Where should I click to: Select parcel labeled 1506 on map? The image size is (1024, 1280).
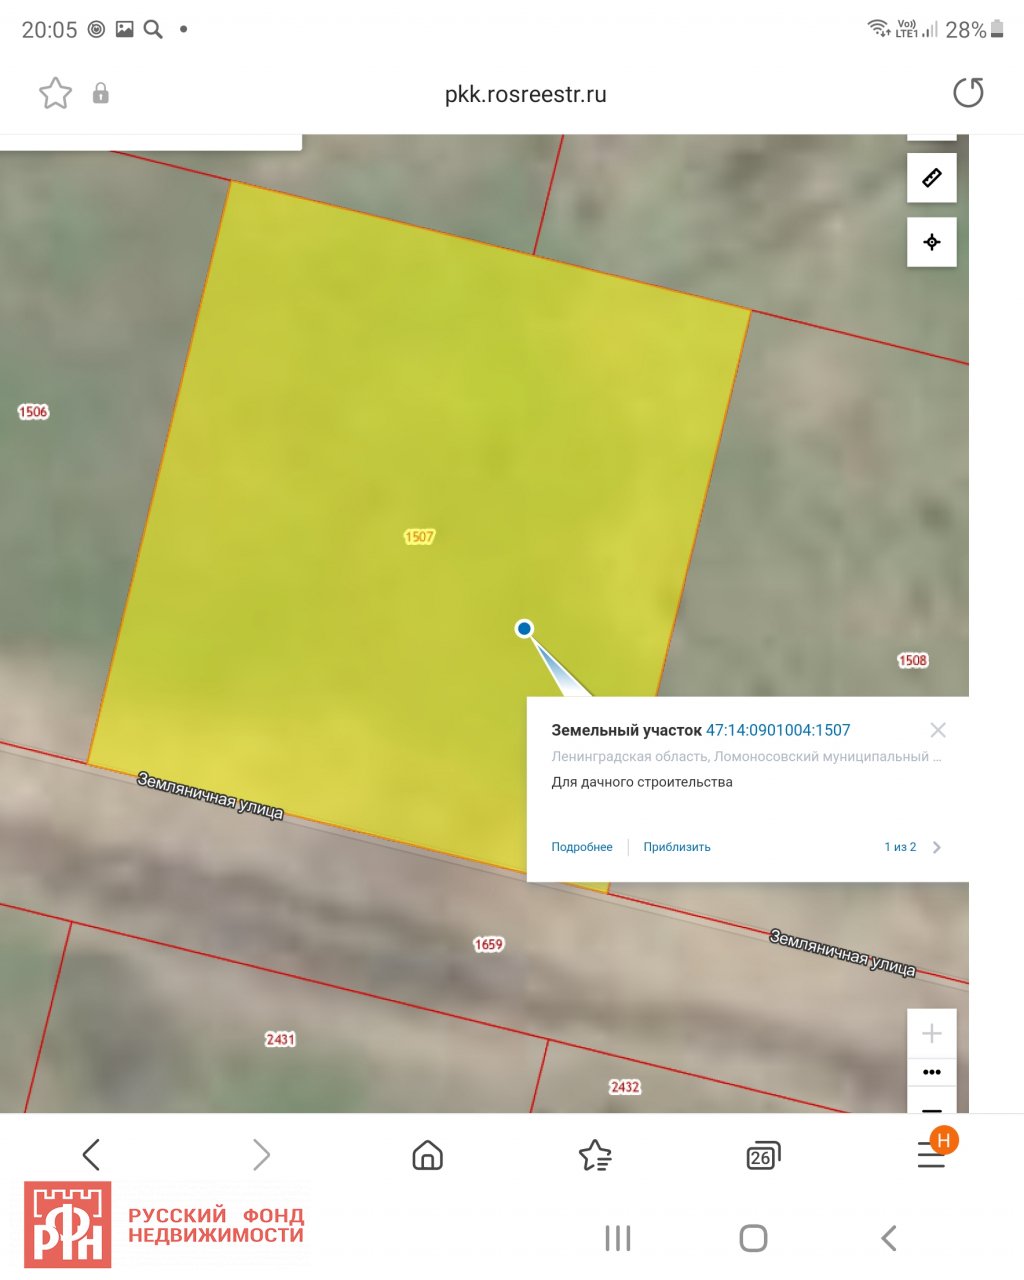click(33, 412)
